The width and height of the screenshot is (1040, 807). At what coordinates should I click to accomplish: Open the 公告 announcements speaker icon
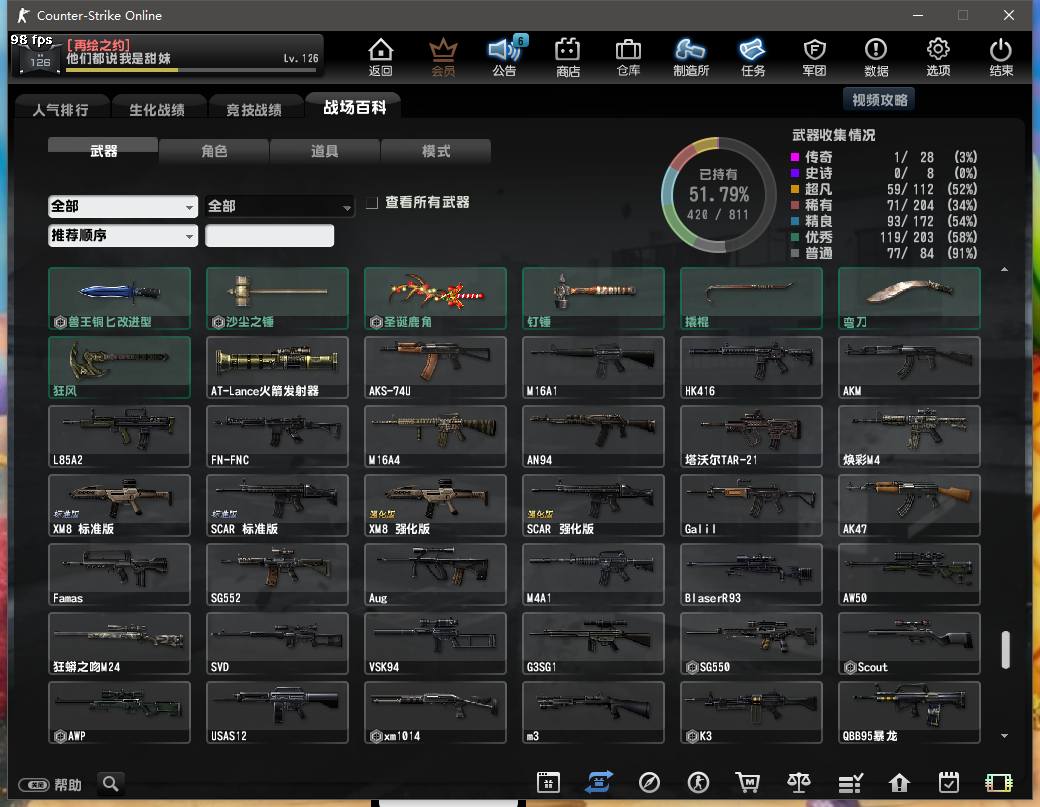[505, 57]
